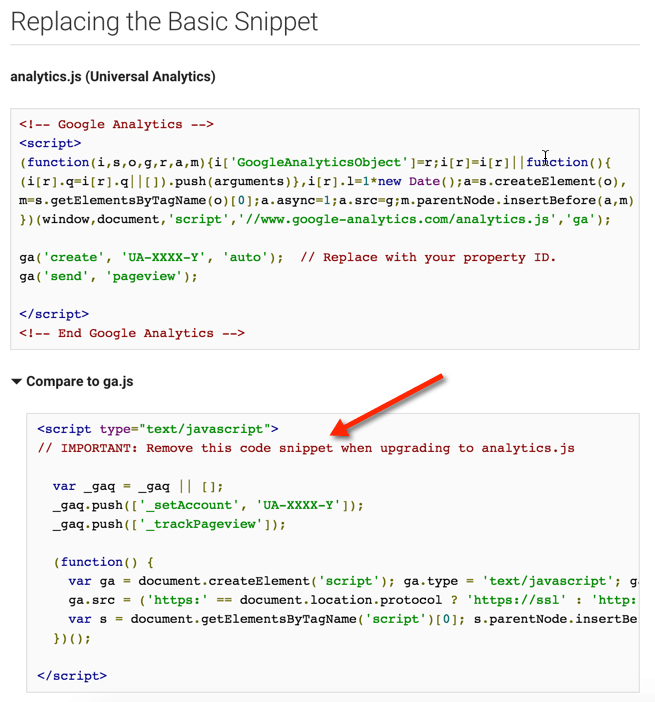Click the closing script tag in ga.js snippet
This screenshot has width=655, height=702.
[x=72, y=676]
